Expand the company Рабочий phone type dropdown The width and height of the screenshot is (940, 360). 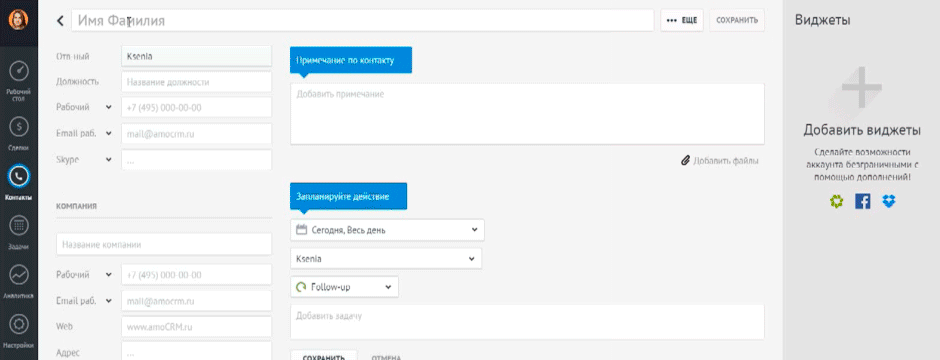(109, 274)
